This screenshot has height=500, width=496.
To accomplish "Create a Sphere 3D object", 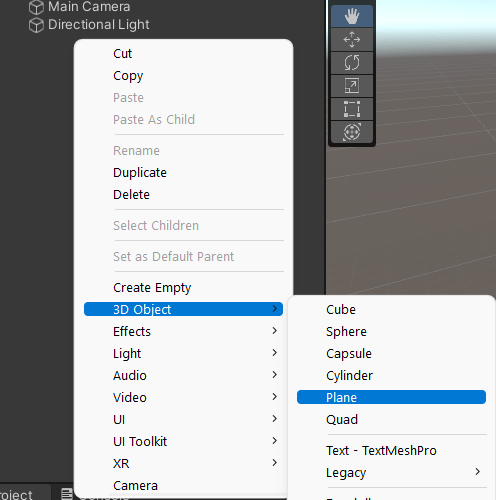I will click(391, 332).
